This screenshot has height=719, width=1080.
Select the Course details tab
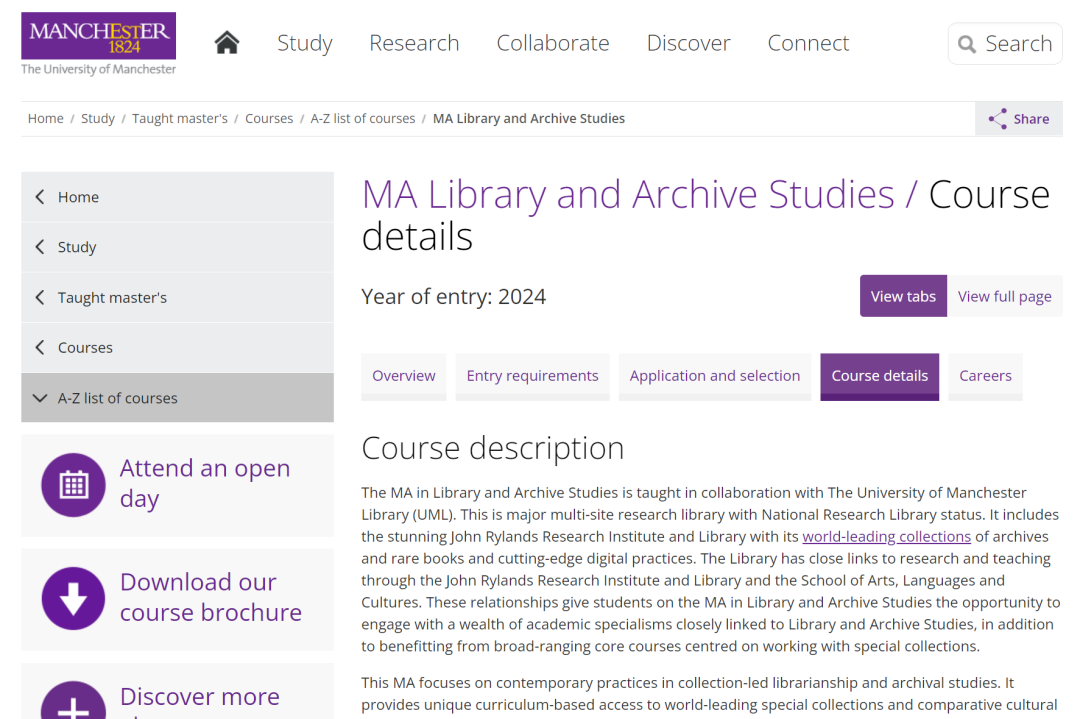coord(880,376)
